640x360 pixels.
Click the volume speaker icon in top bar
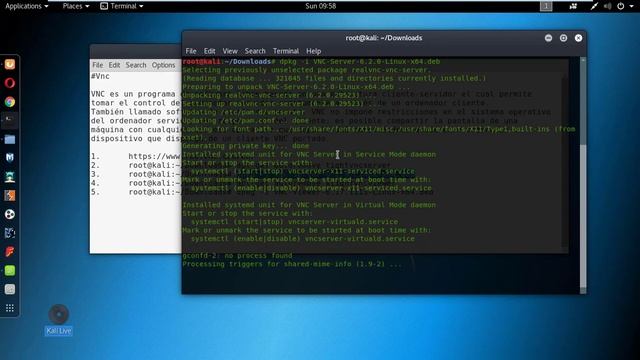(x=608, y=6)
